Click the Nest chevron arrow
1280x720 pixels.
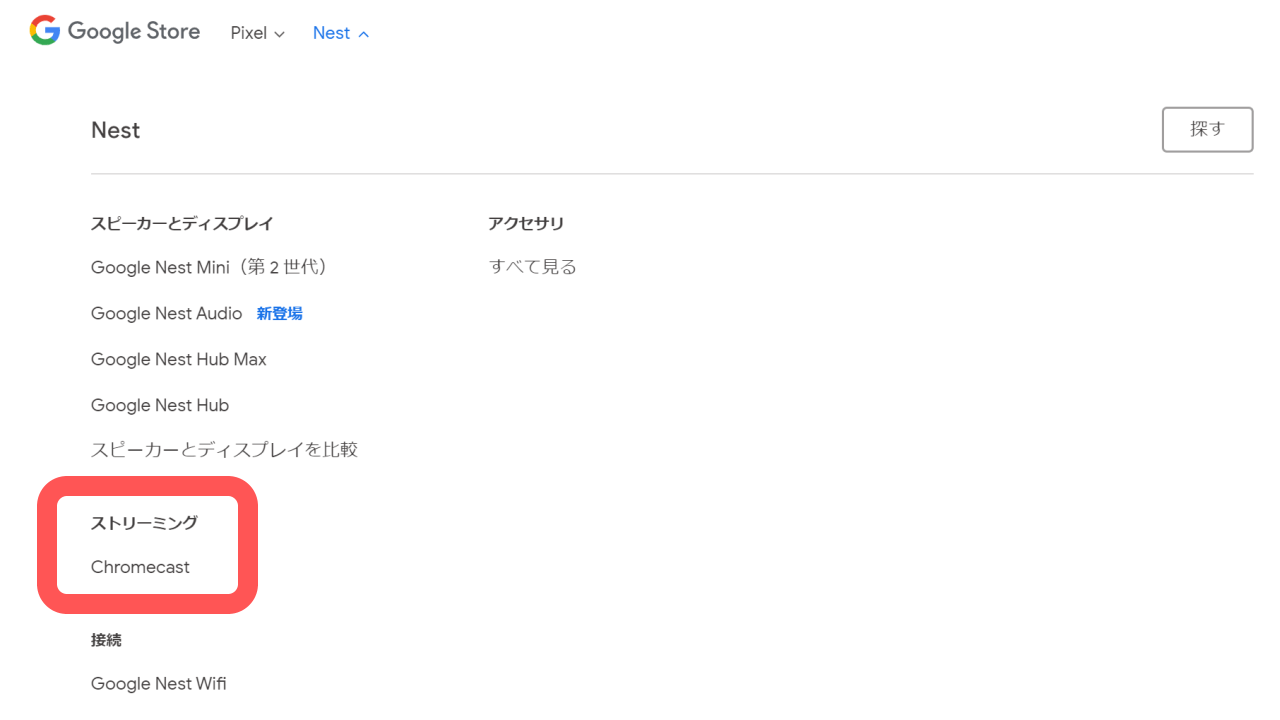click(x=364, y=34)
